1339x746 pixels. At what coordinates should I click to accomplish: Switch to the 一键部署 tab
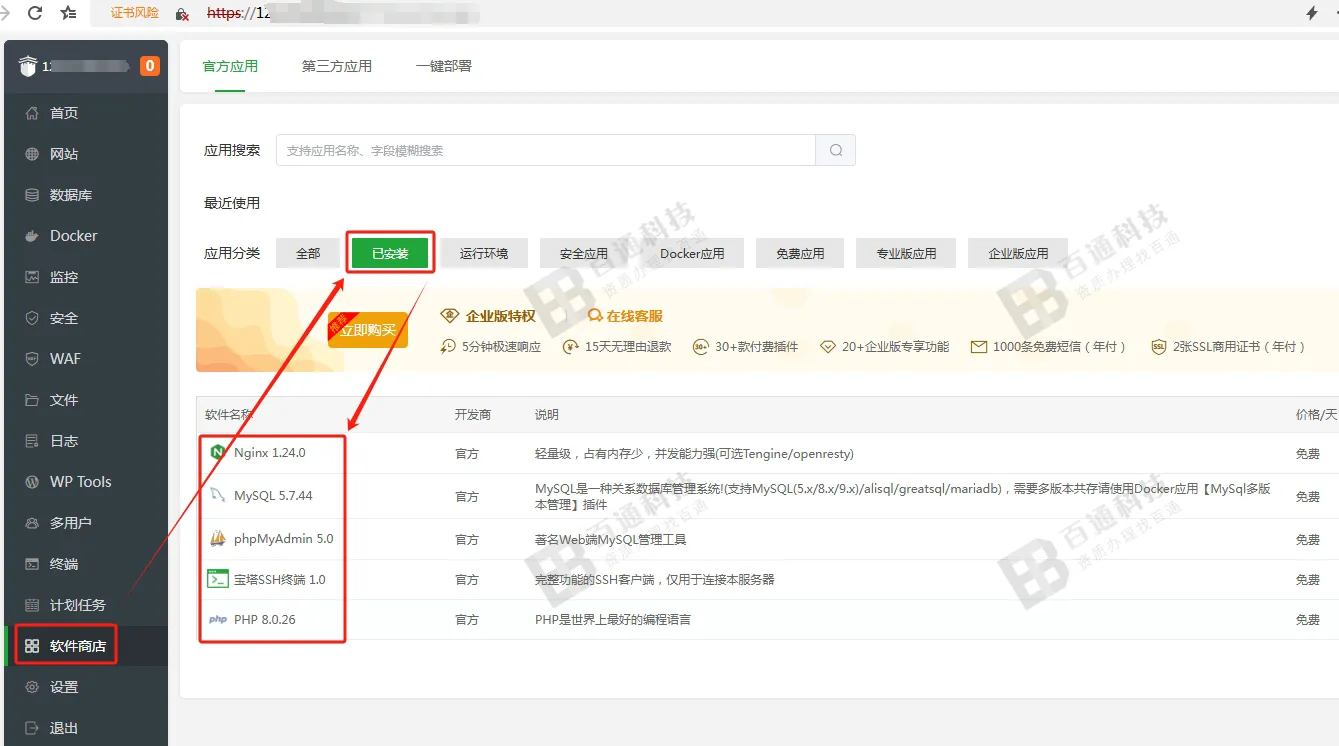[444, 66]
